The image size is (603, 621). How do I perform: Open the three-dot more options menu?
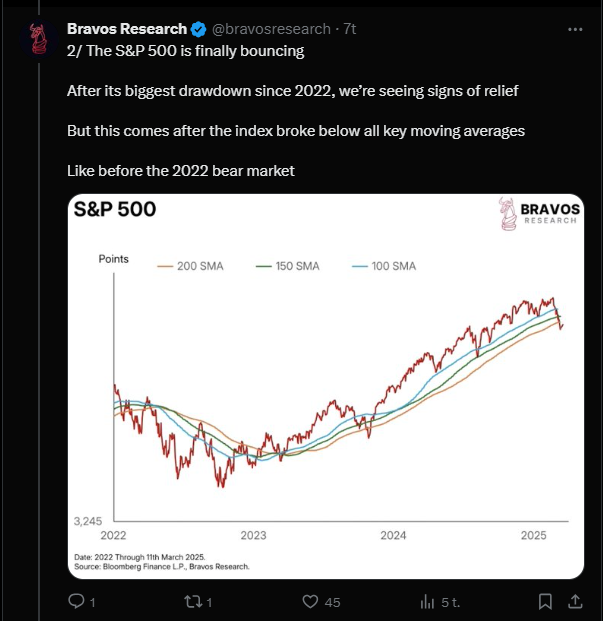coord(575,29)
